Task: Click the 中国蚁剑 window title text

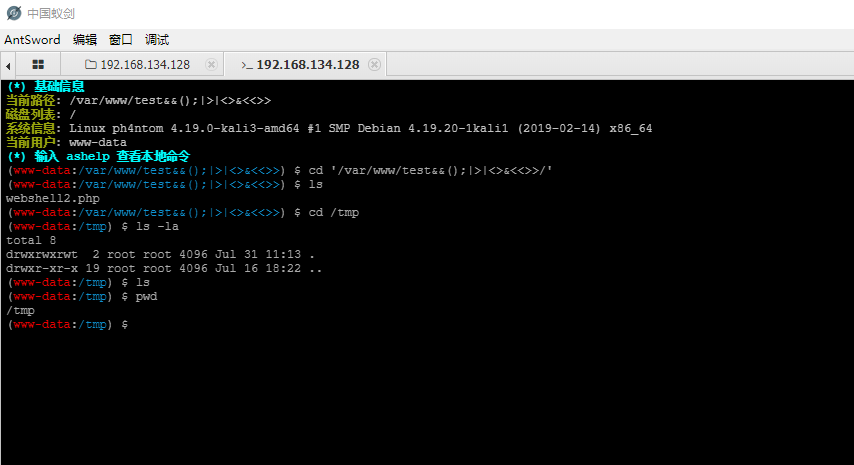Action: [x=51, y=13]
